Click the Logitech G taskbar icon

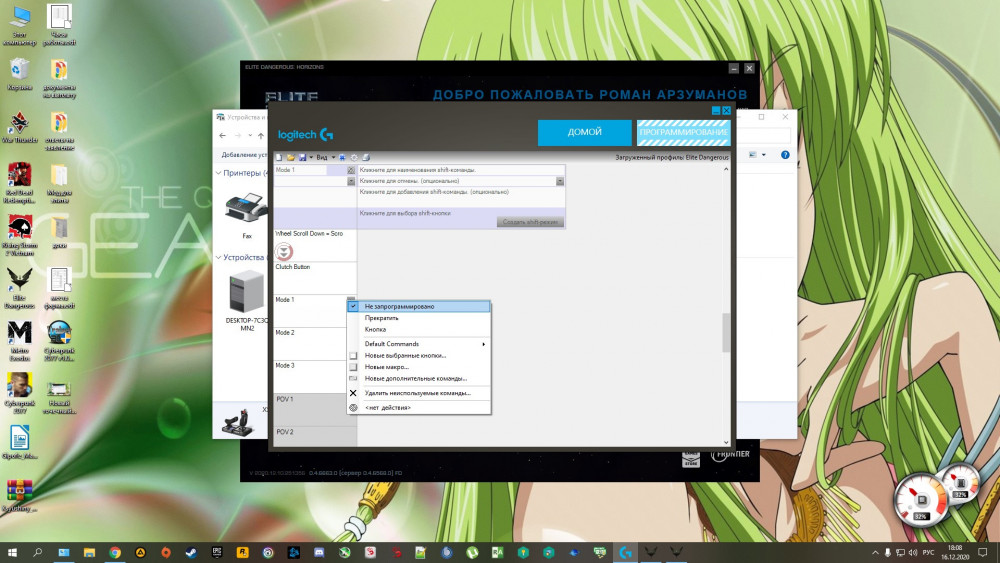(625, 552)
